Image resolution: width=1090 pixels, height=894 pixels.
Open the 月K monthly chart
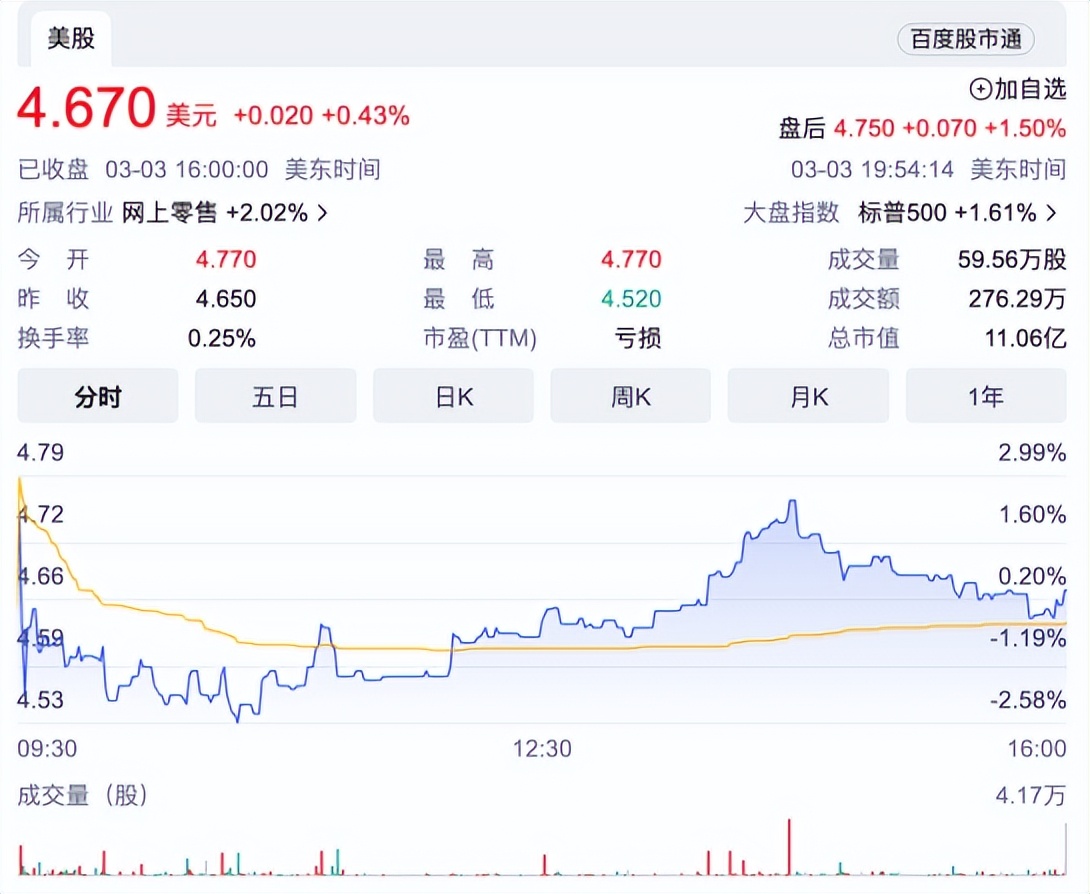(808, 396)
